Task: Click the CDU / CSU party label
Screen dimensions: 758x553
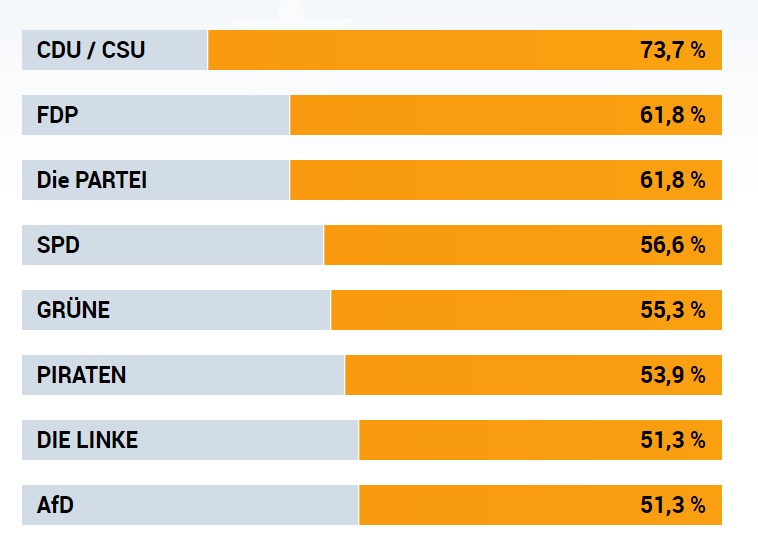Action: [91, 50]
